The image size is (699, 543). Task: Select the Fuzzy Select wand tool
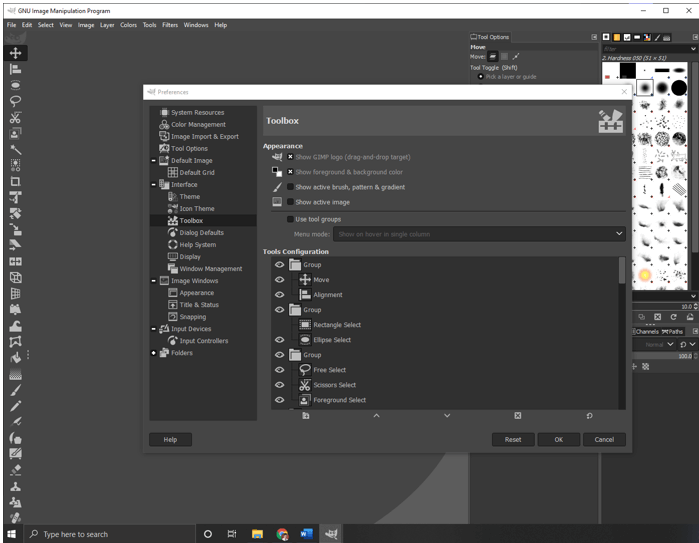point(16,149)
